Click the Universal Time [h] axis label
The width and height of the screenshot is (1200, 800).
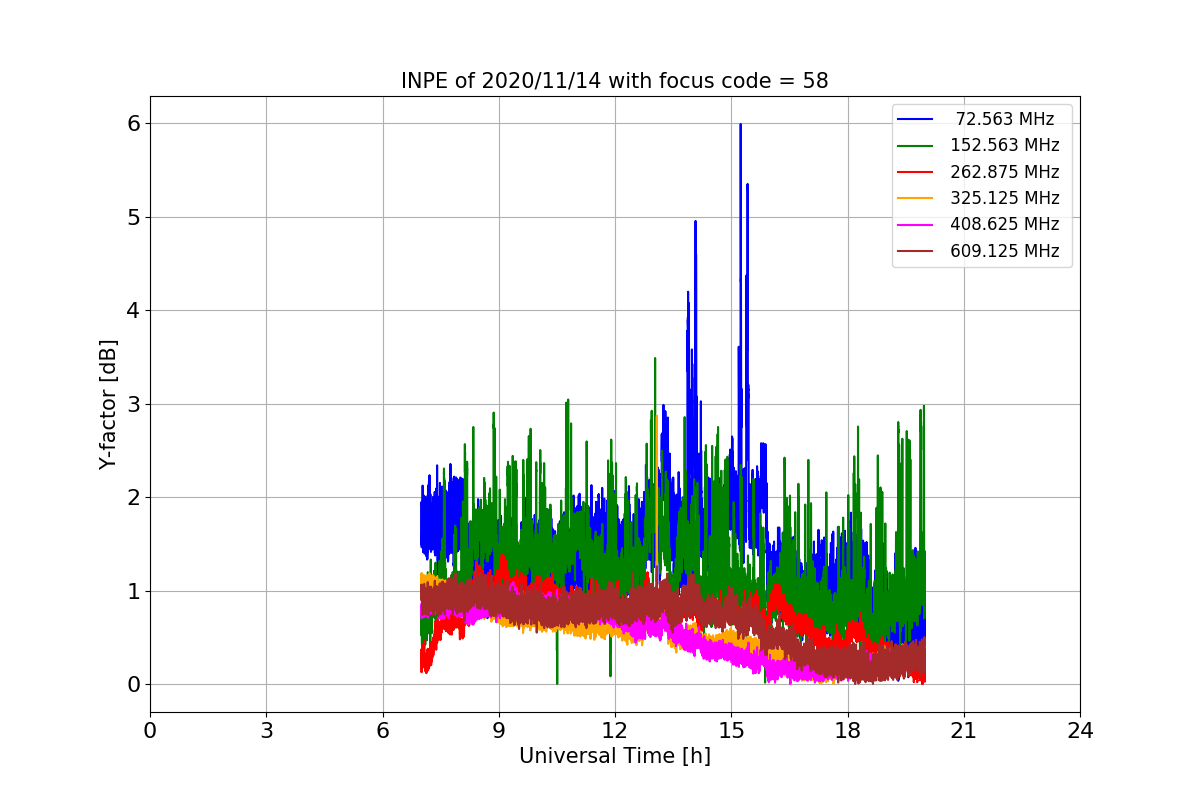(614, 756)
